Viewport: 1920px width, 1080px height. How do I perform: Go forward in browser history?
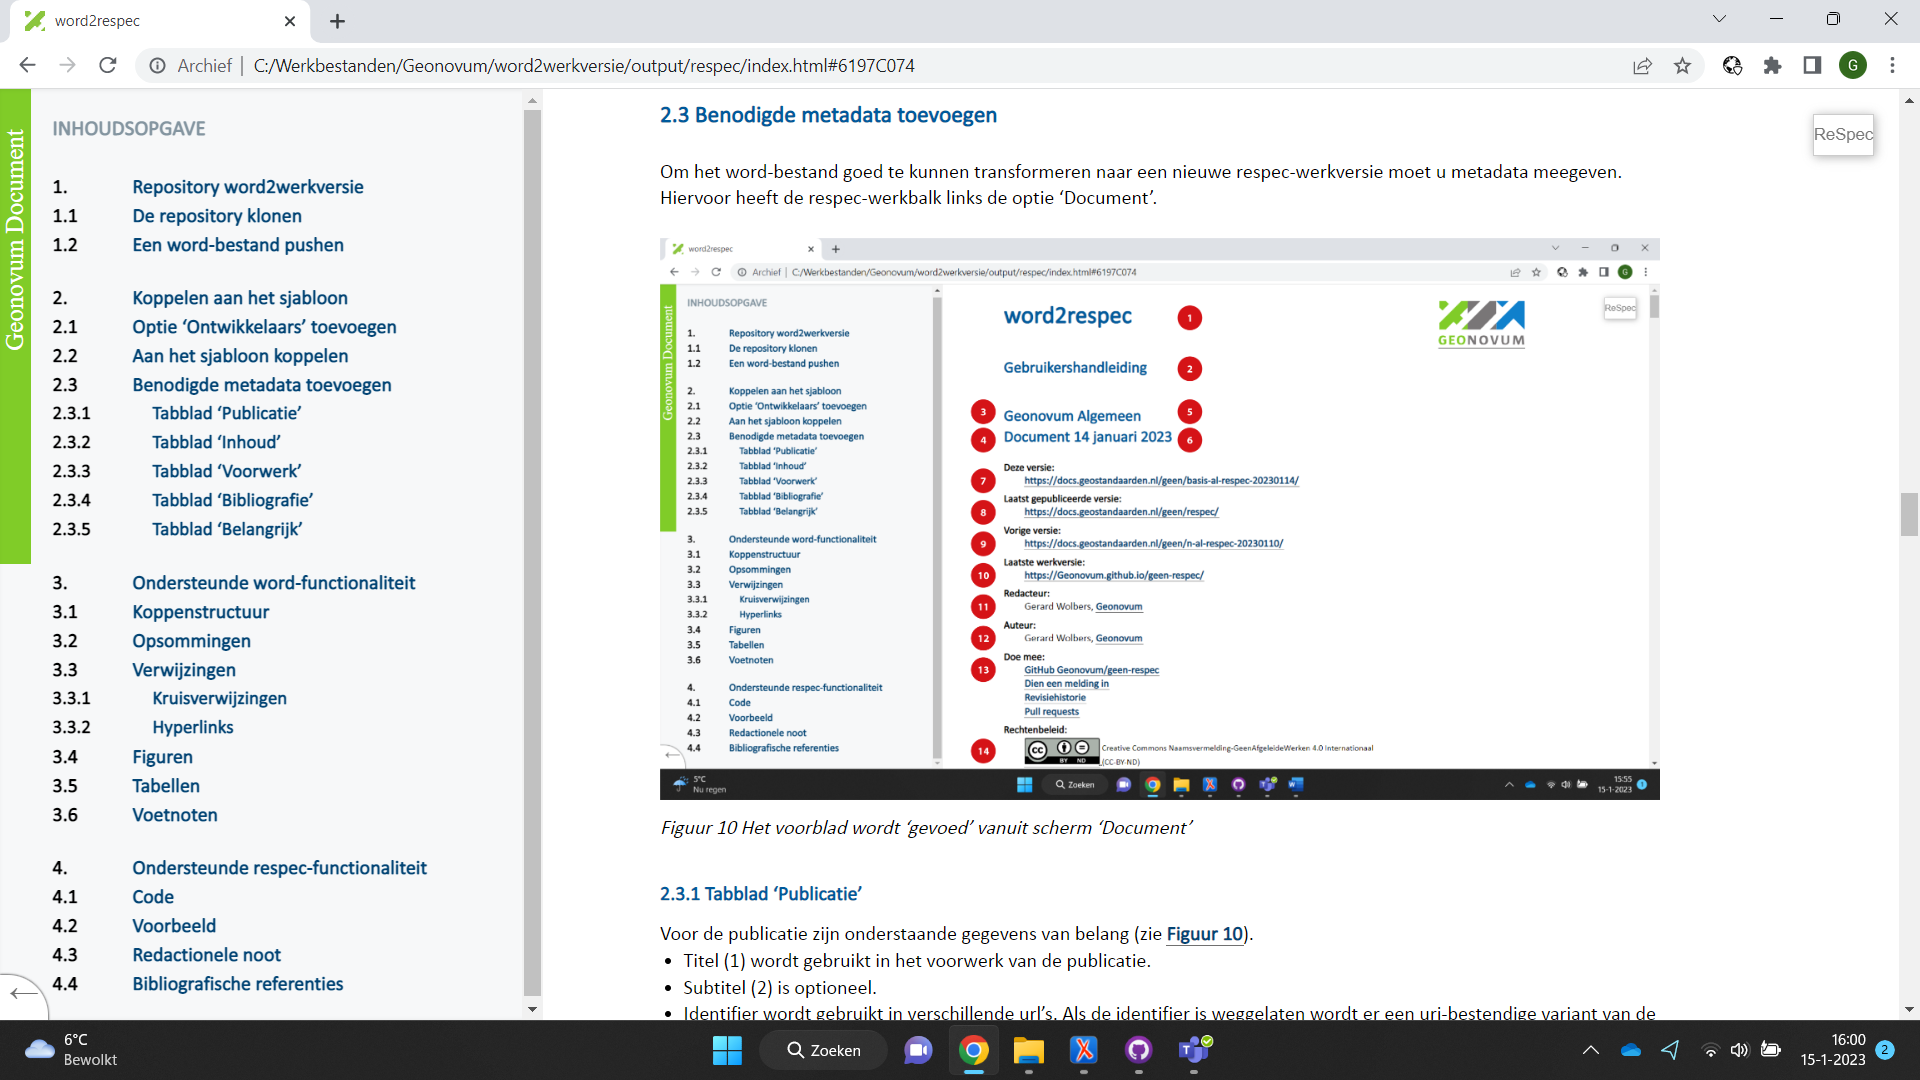(x=67, y=65)
